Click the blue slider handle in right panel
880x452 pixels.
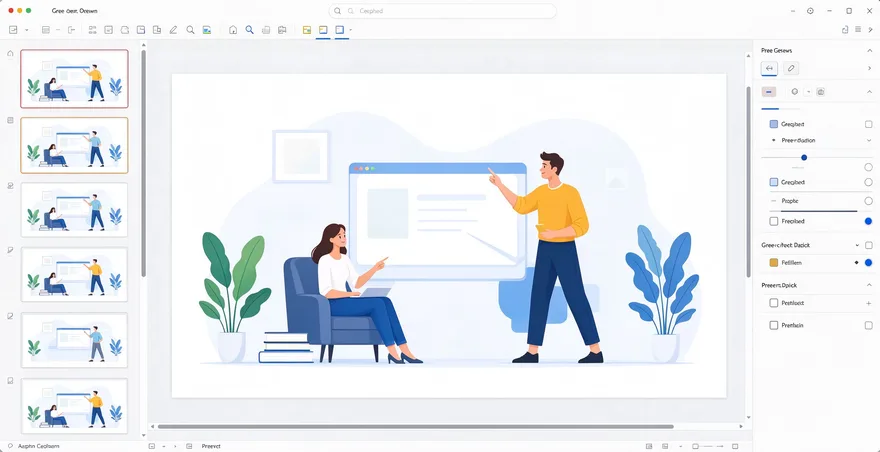[x=804, y=158]
